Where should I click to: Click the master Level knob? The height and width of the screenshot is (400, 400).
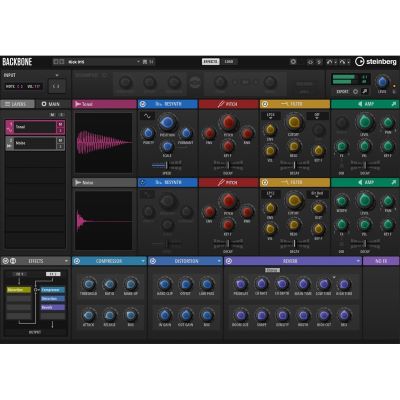click(382, 82)
